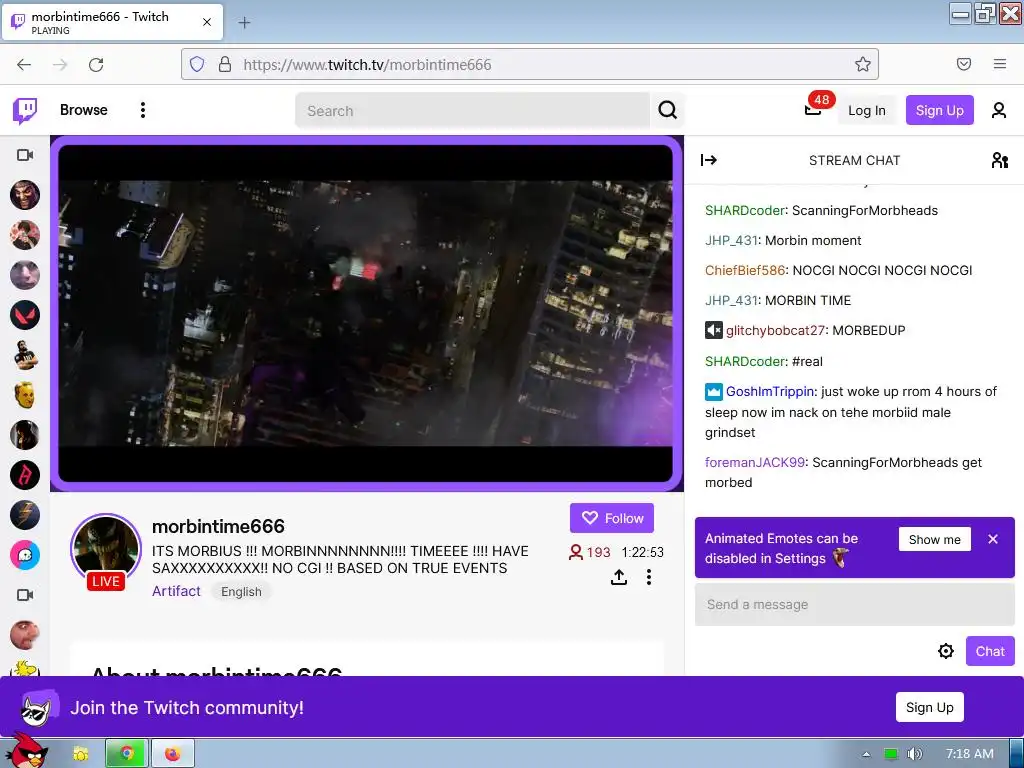Open more options dots below the viewer count
Image resolution: width=1024 pixels, height=768 pixels.
click(x=648, y=577)
